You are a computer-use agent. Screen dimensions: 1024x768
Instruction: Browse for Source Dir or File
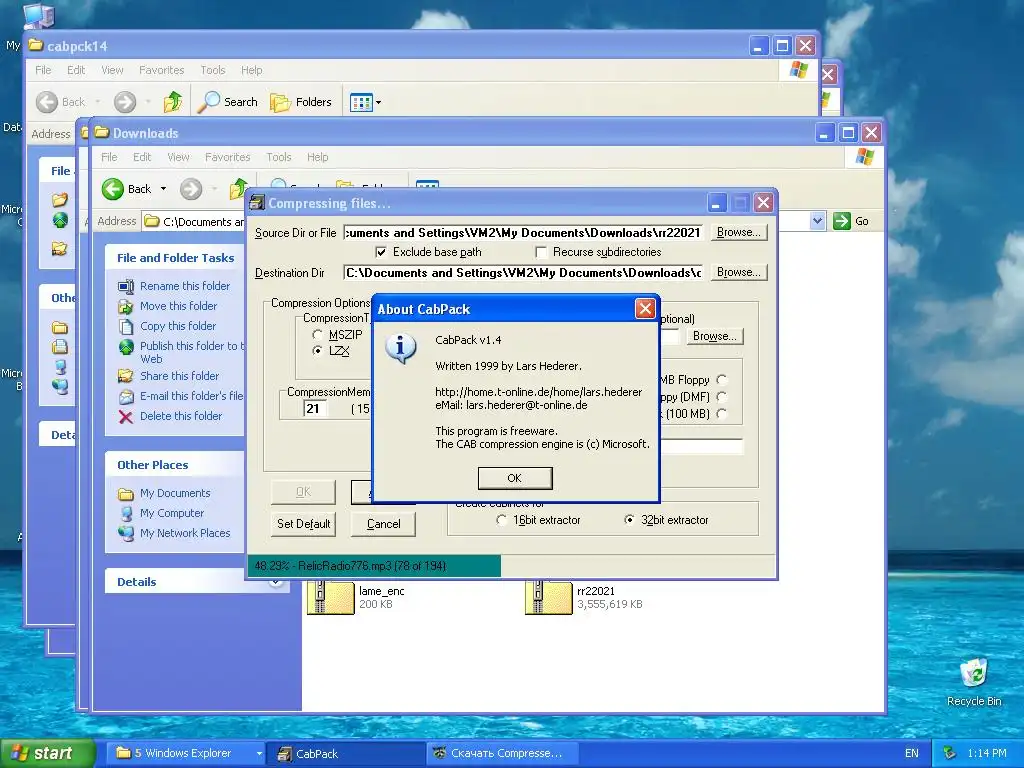[x=739, y=232]
